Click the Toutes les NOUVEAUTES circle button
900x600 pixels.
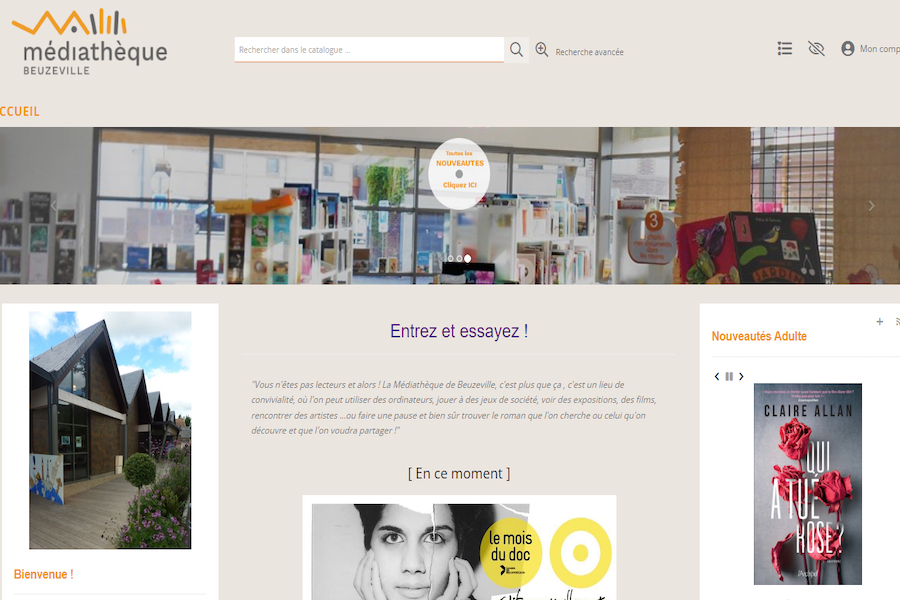point(459,173)
